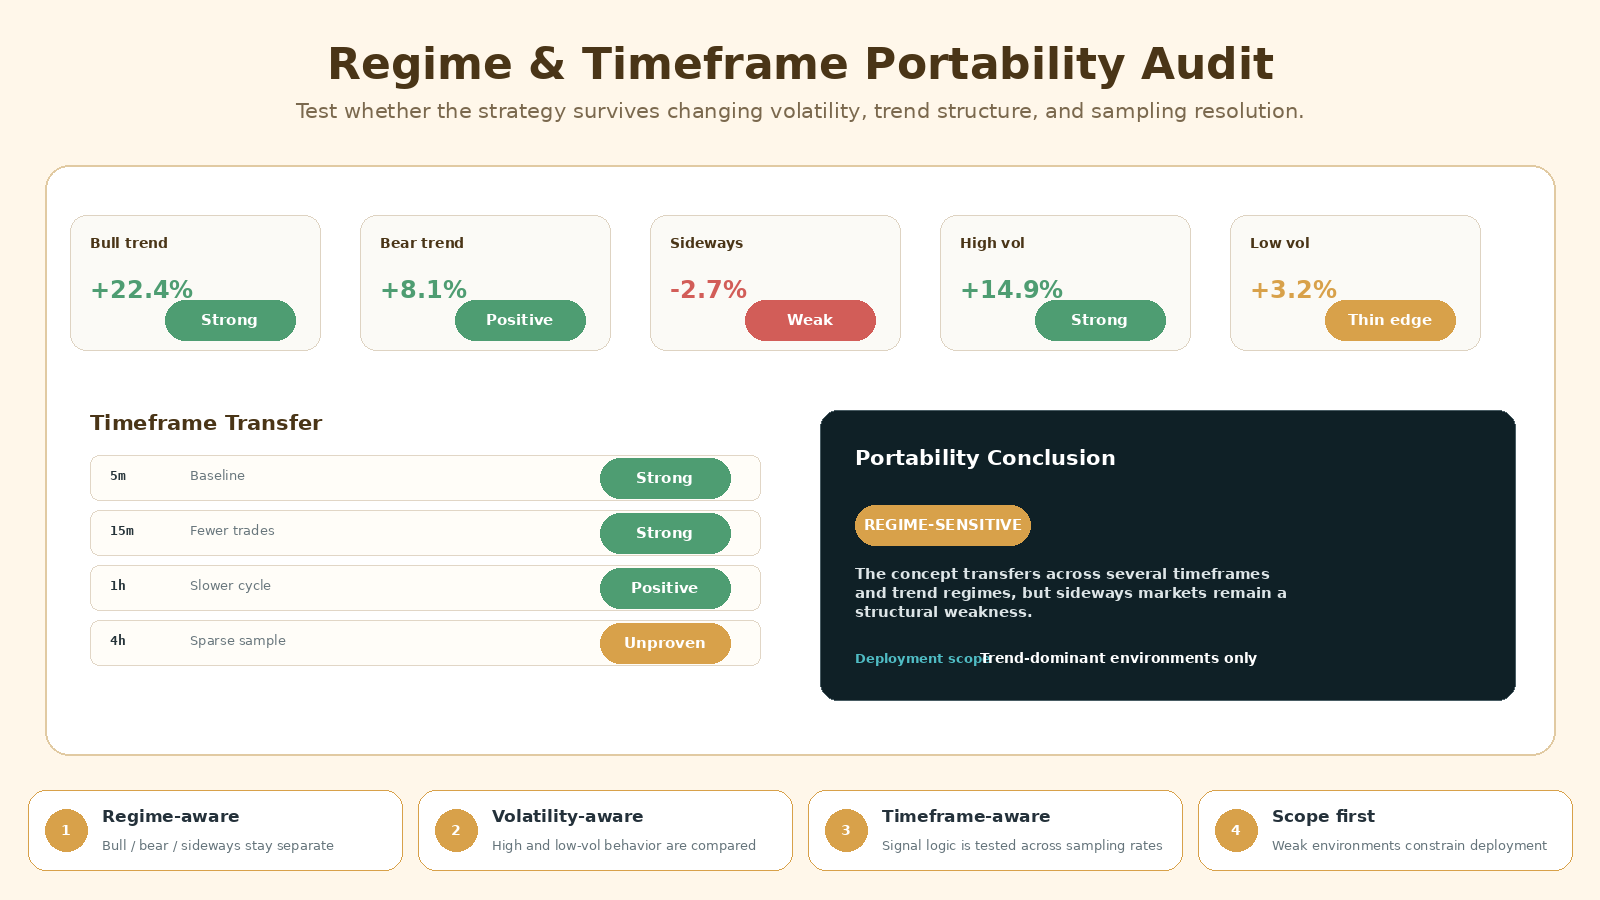The height and width of the screenshot is (900, 1600).
Task: Click the 4h timeframe label
Action: click(x=118, y=641)
